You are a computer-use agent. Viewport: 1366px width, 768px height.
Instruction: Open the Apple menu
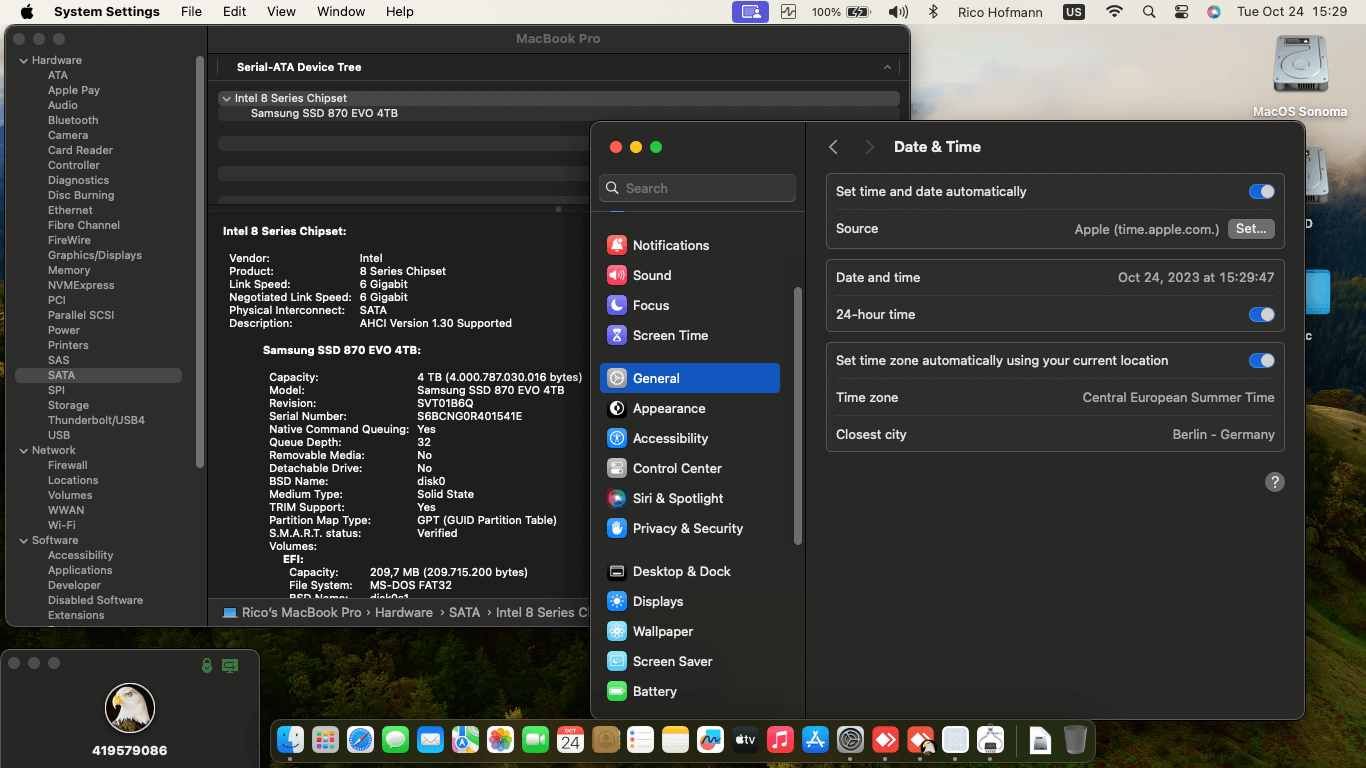[27, 12]
